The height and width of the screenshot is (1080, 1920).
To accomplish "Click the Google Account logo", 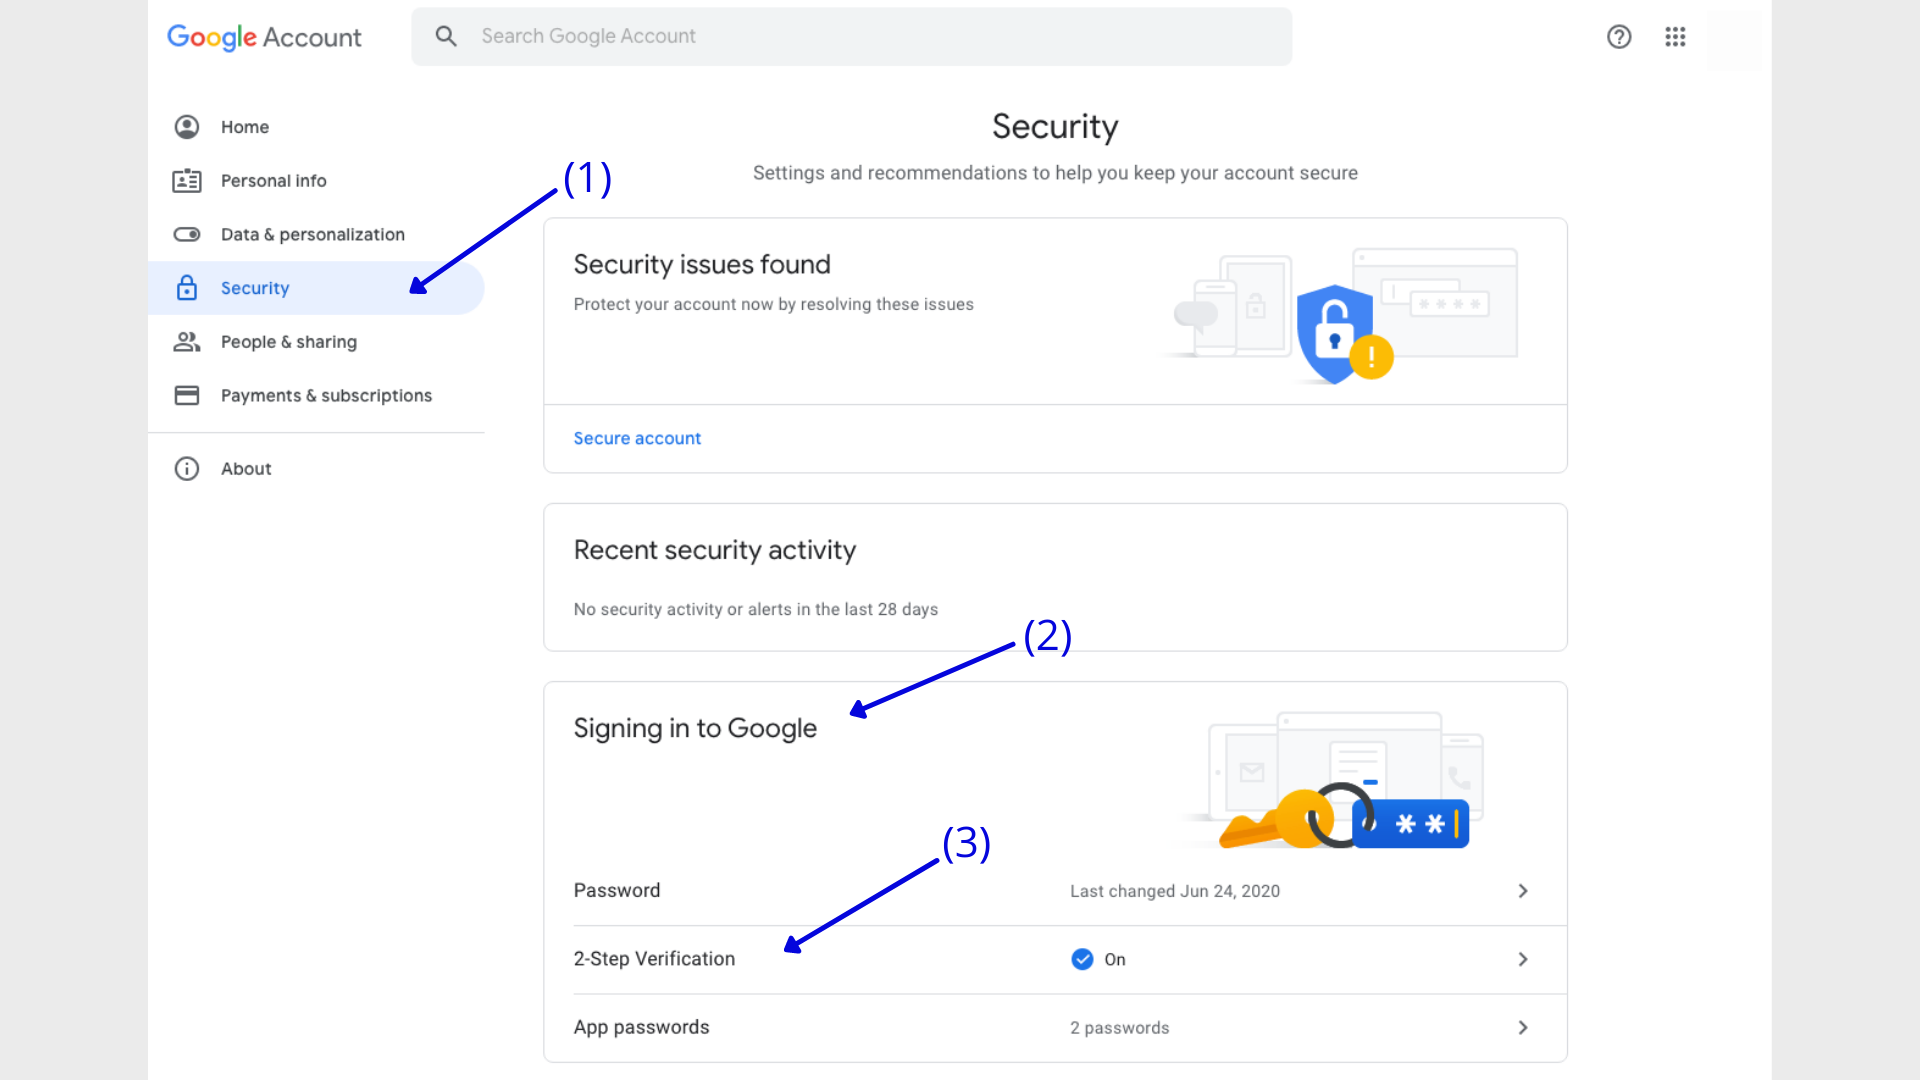I will (264, 37).
